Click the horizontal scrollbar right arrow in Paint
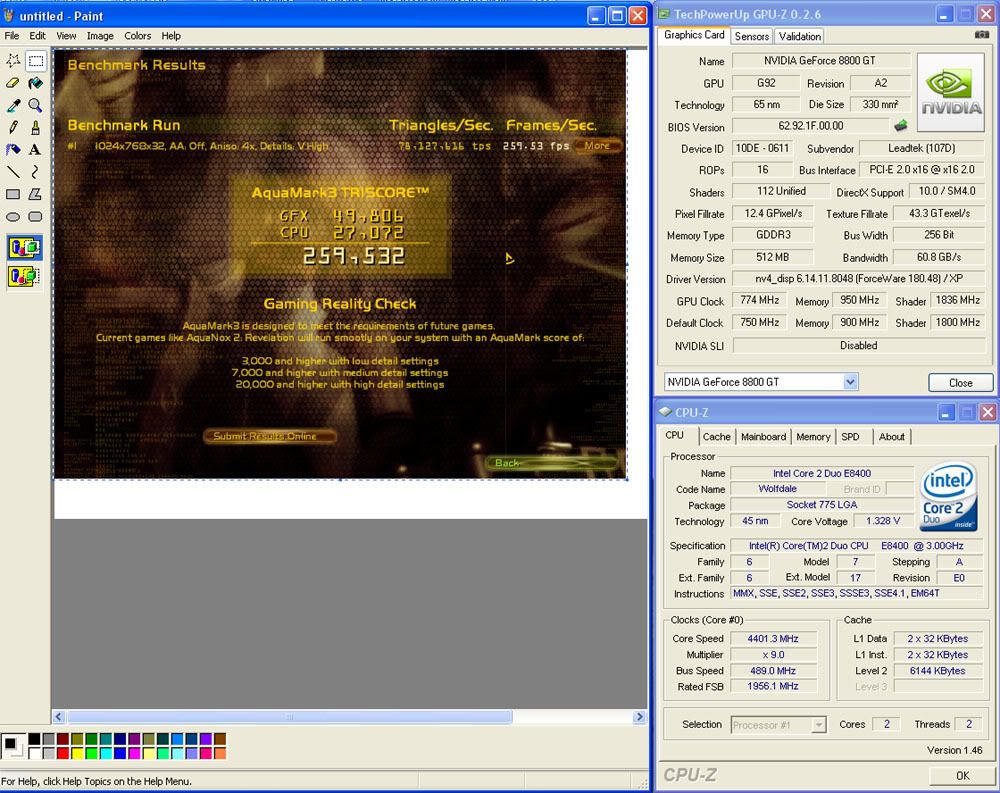1000x793 pixels. click(639, 717)
